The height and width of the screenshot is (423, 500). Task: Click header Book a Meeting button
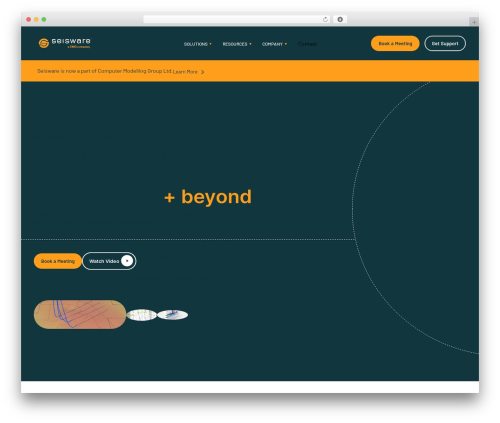395,44
